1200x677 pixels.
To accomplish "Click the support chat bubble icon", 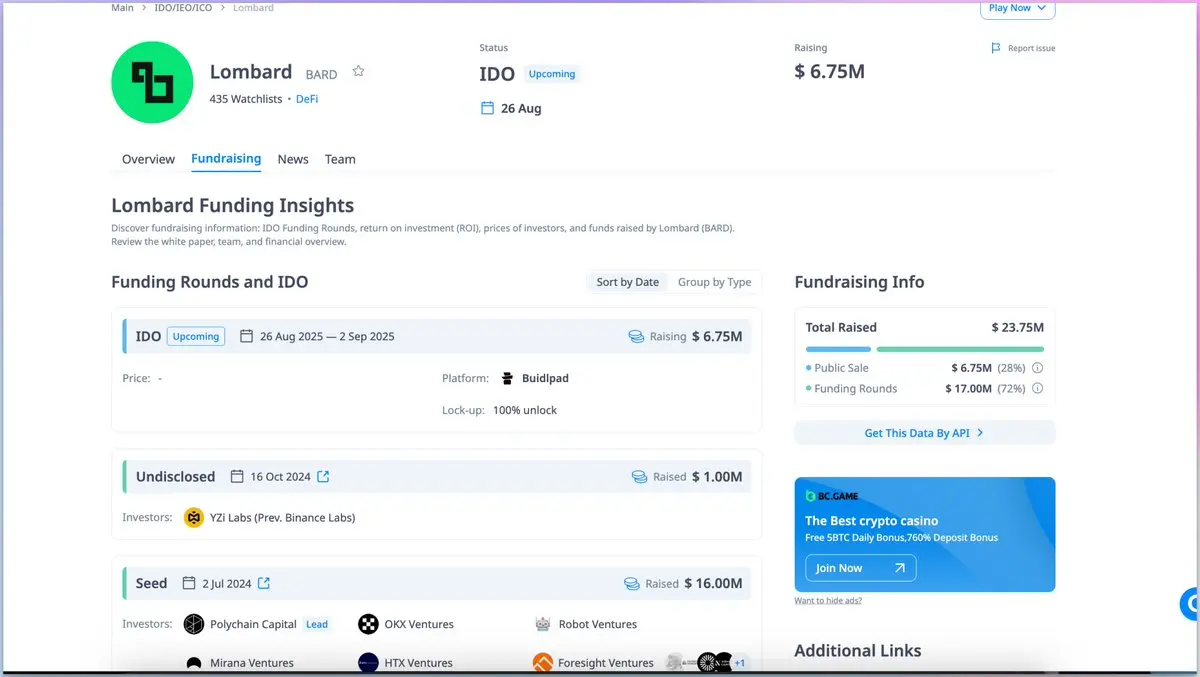I will pyautogui.click(x=1190, y=603).
